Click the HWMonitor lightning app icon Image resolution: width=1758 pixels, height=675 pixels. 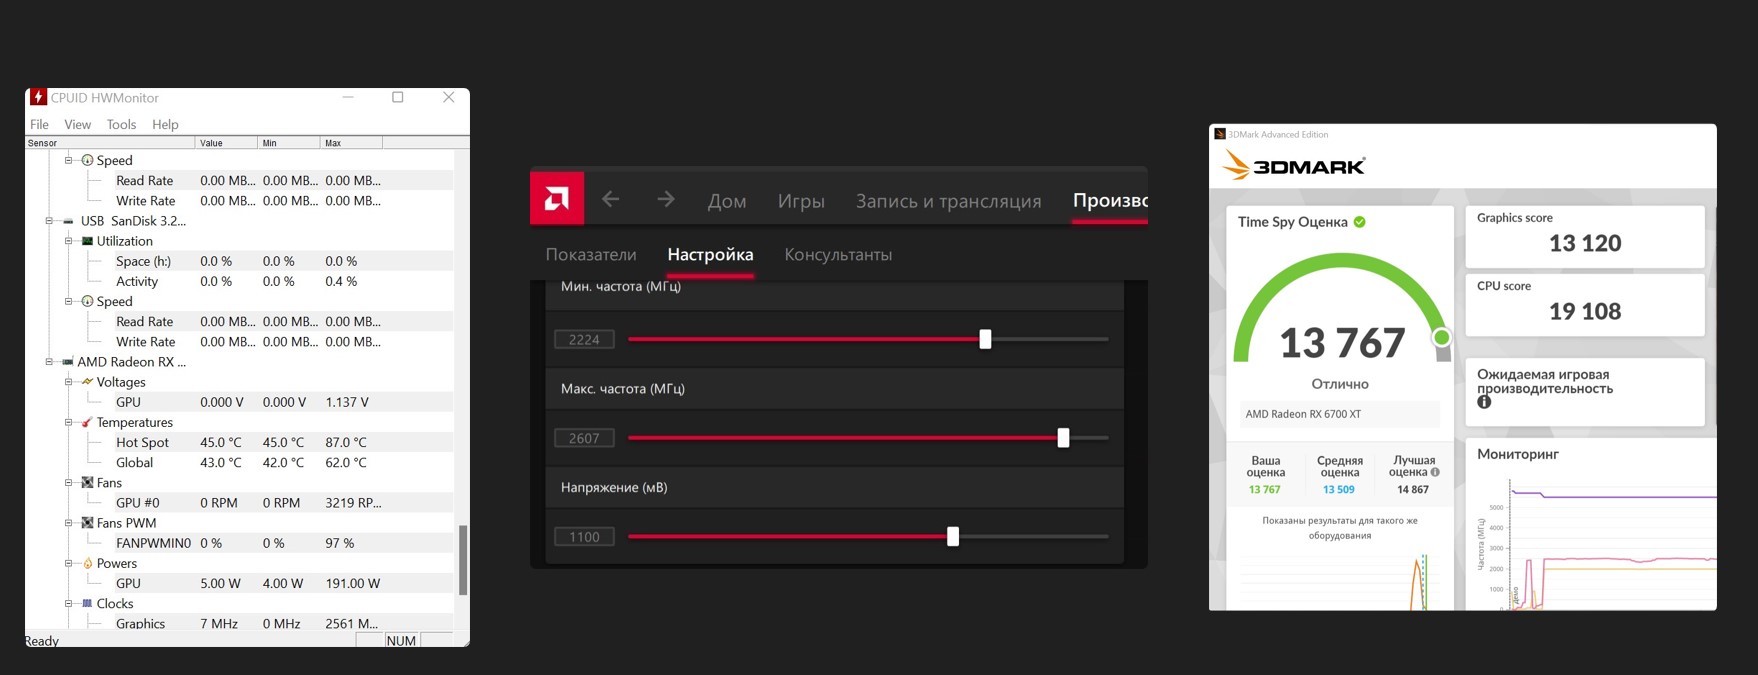38,97
